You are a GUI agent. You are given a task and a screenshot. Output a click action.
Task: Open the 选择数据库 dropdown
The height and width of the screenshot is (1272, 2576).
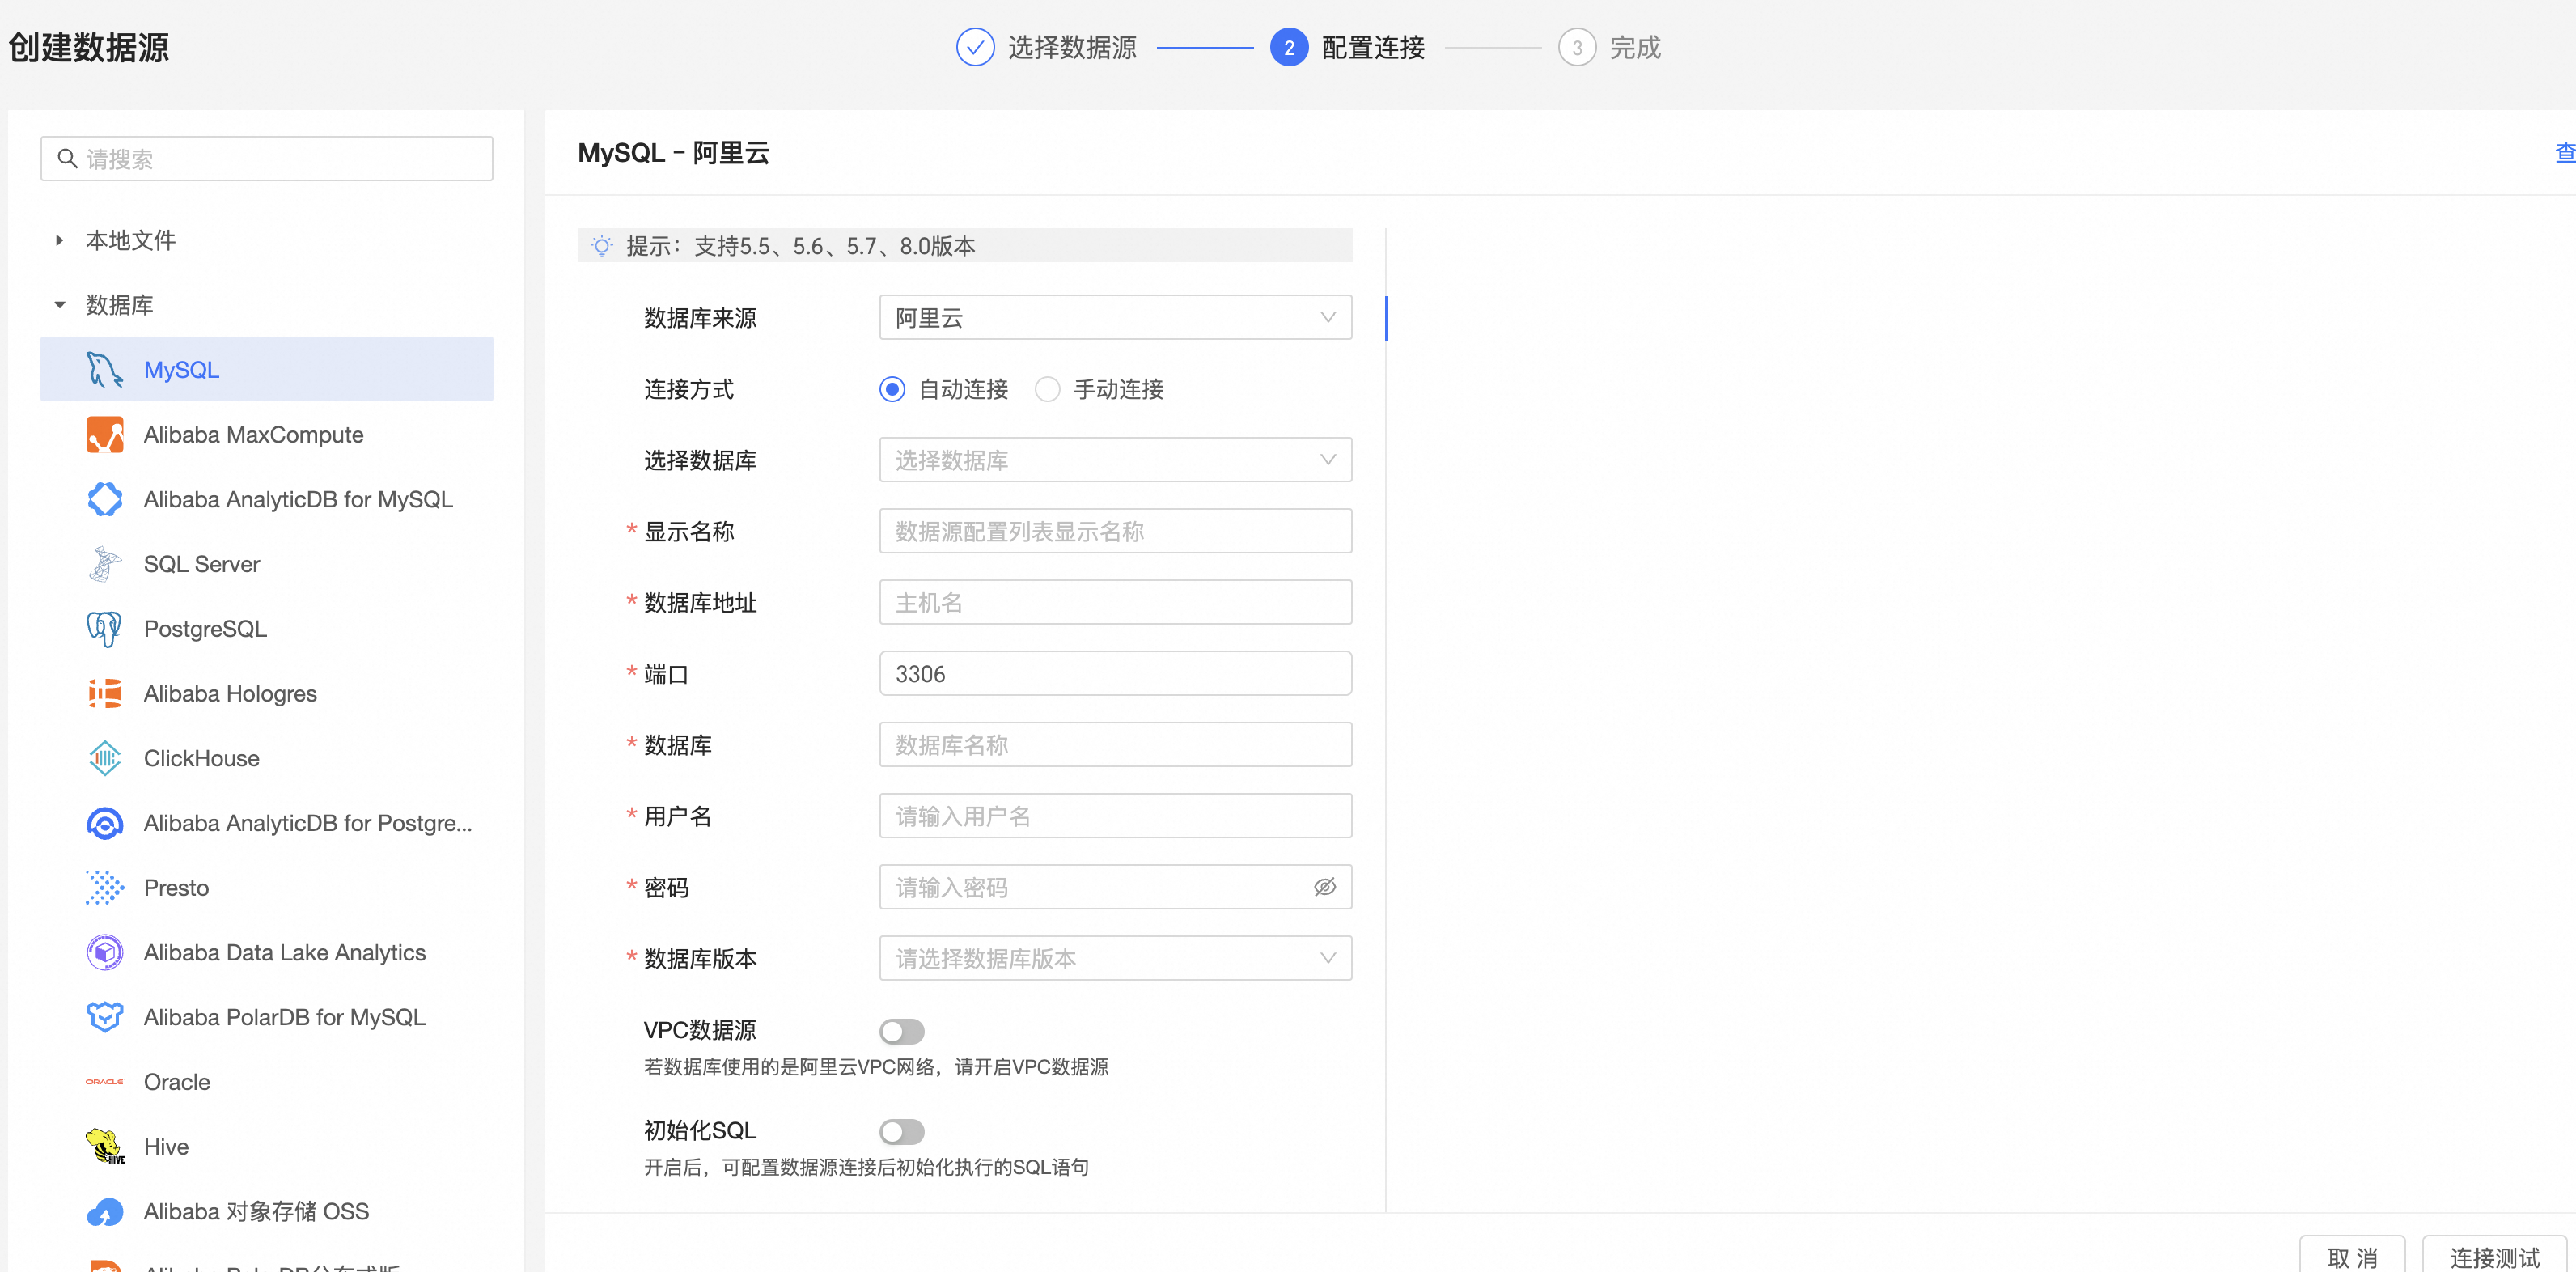tap(1115, 460)
